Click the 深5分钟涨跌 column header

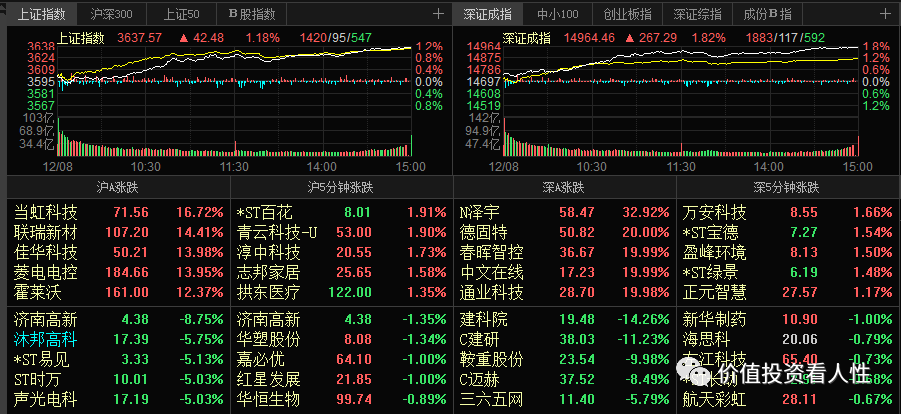787,187
